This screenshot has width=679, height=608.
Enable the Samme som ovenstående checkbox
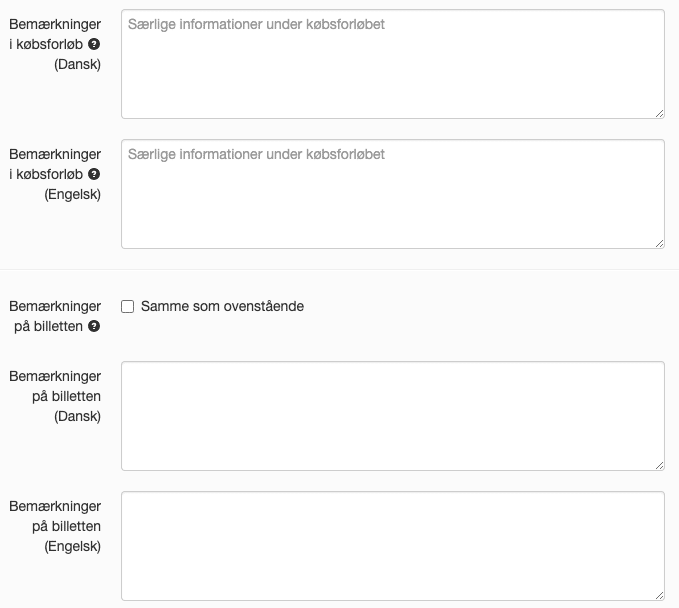[127, 307]
